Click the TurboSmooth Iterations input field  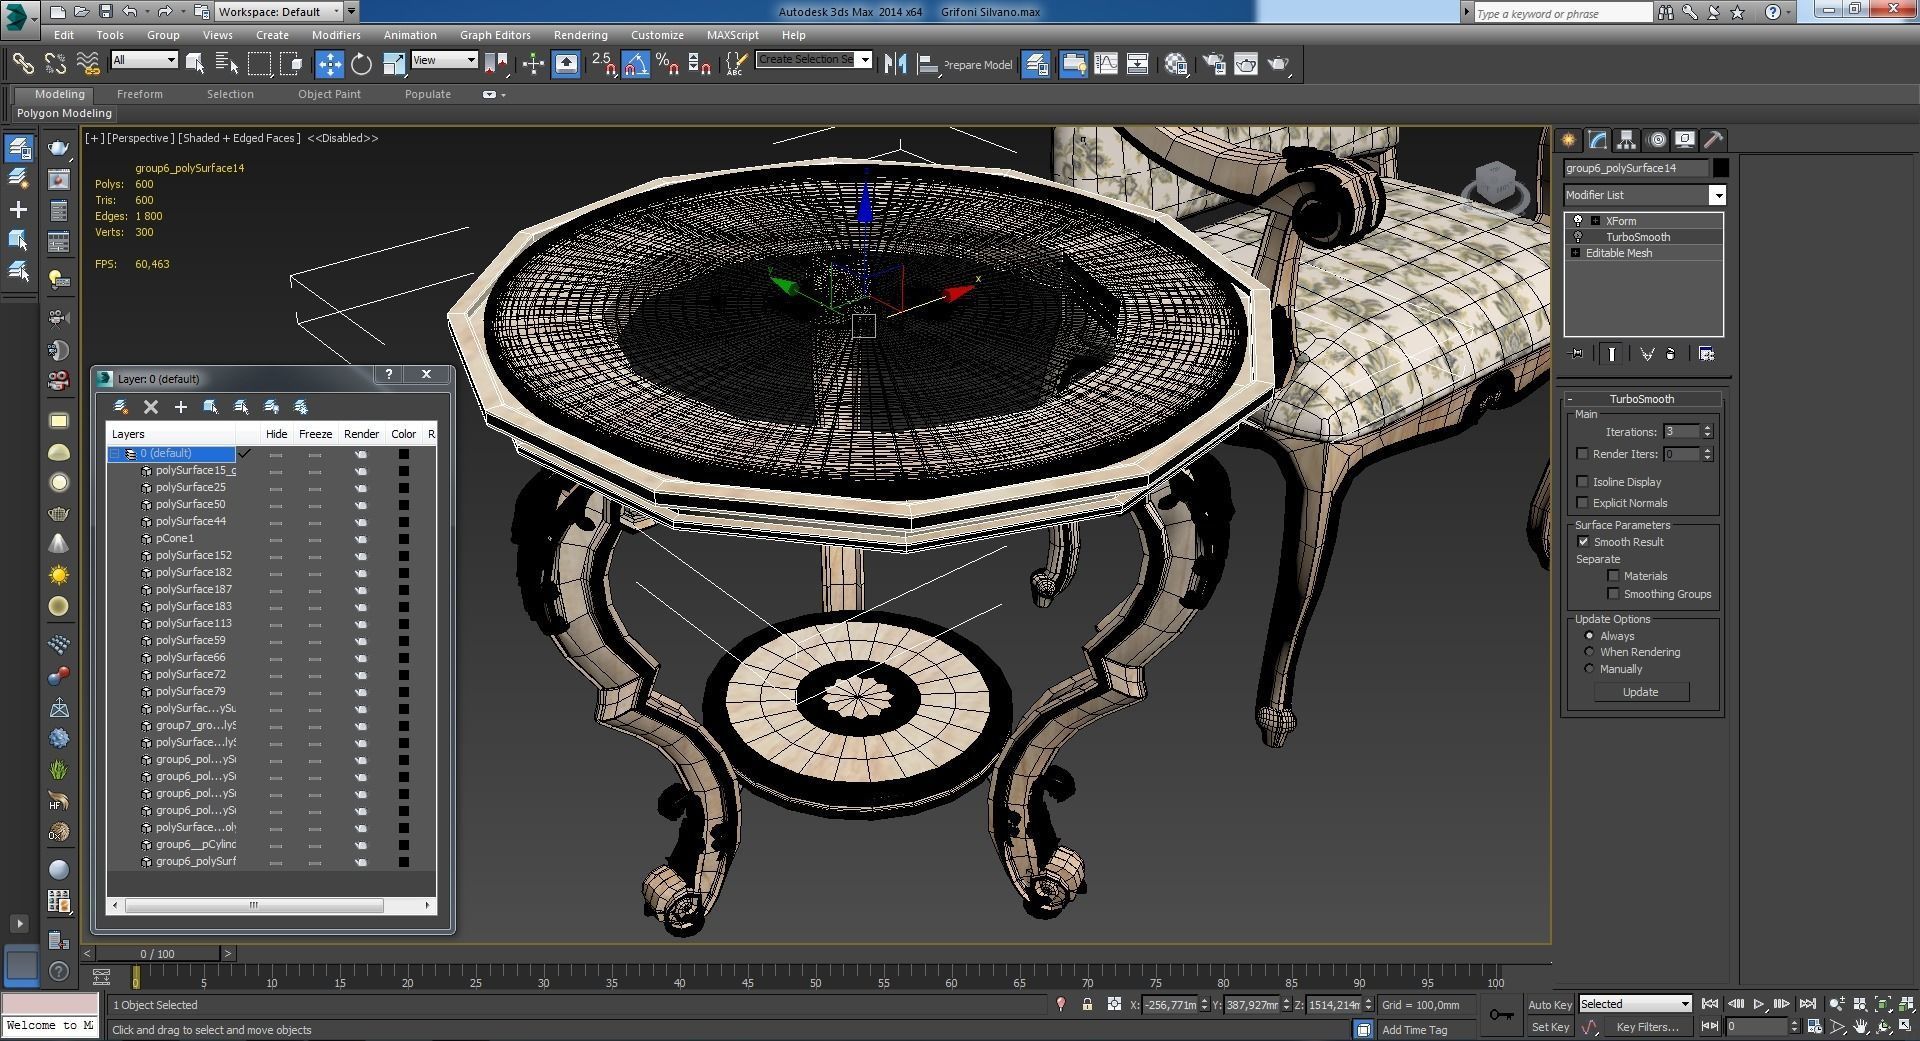[x=1681, y=432]
